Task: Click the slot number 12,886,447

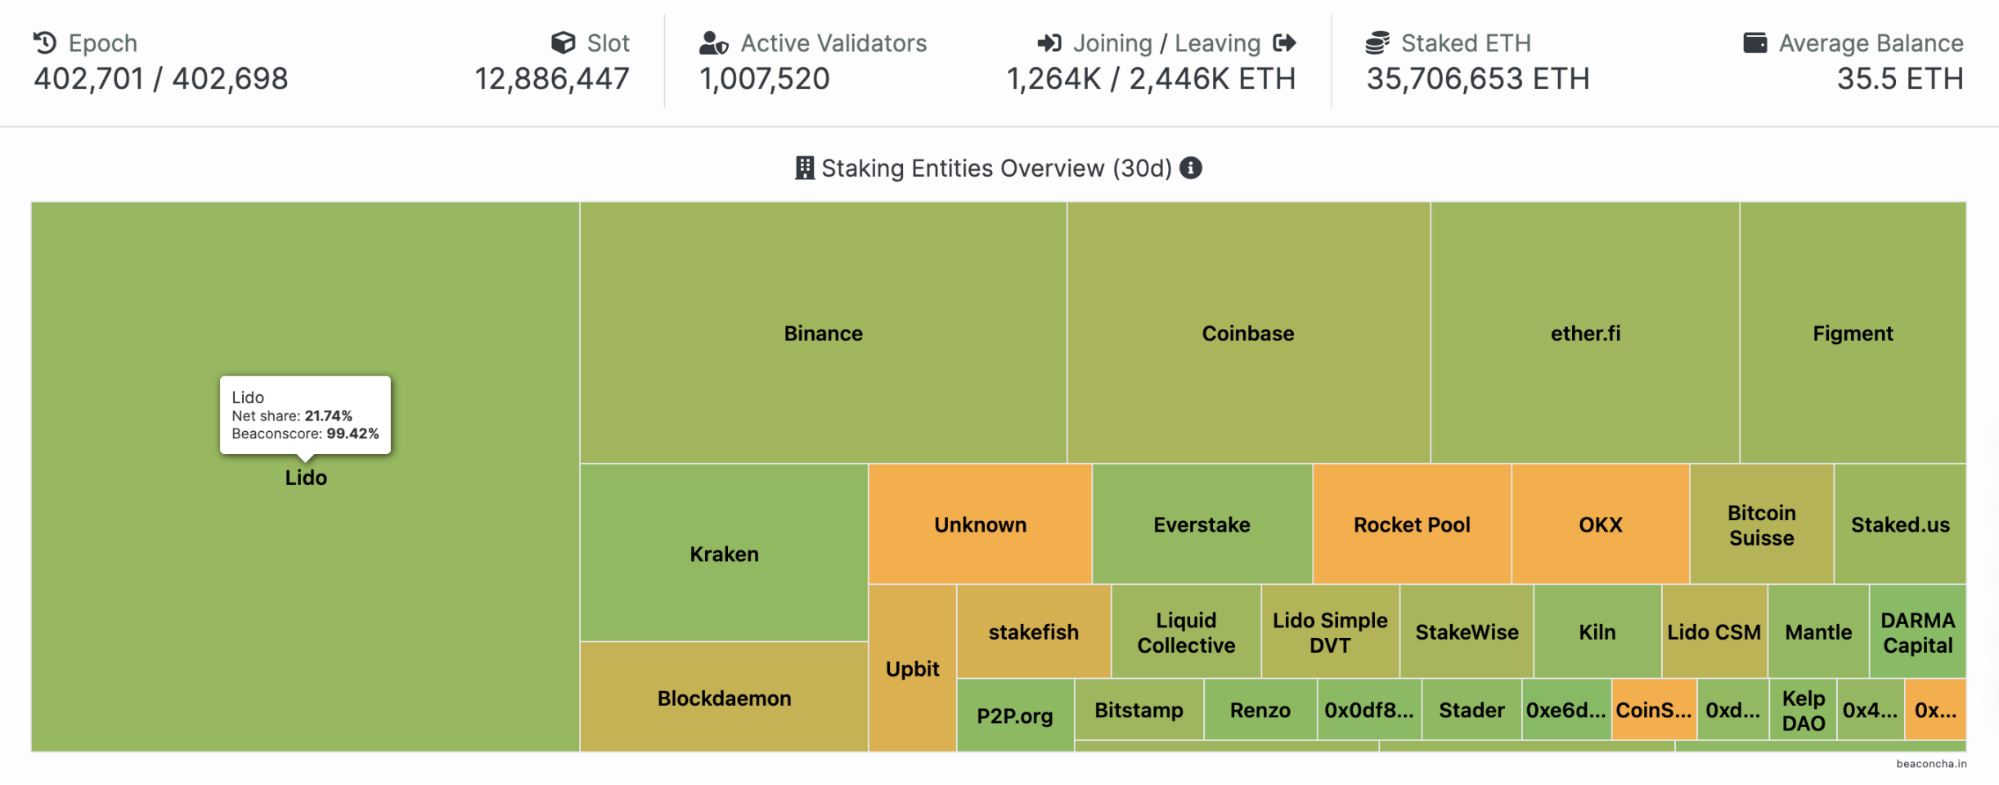Action: coord(552,79)
